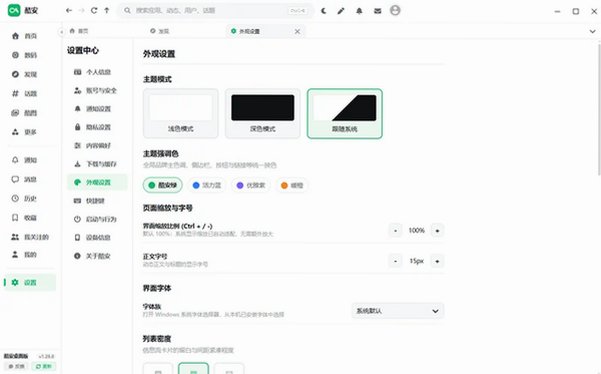Select the follow system theme card
This screenshot has width=601, height=374.
pos(345,113)
